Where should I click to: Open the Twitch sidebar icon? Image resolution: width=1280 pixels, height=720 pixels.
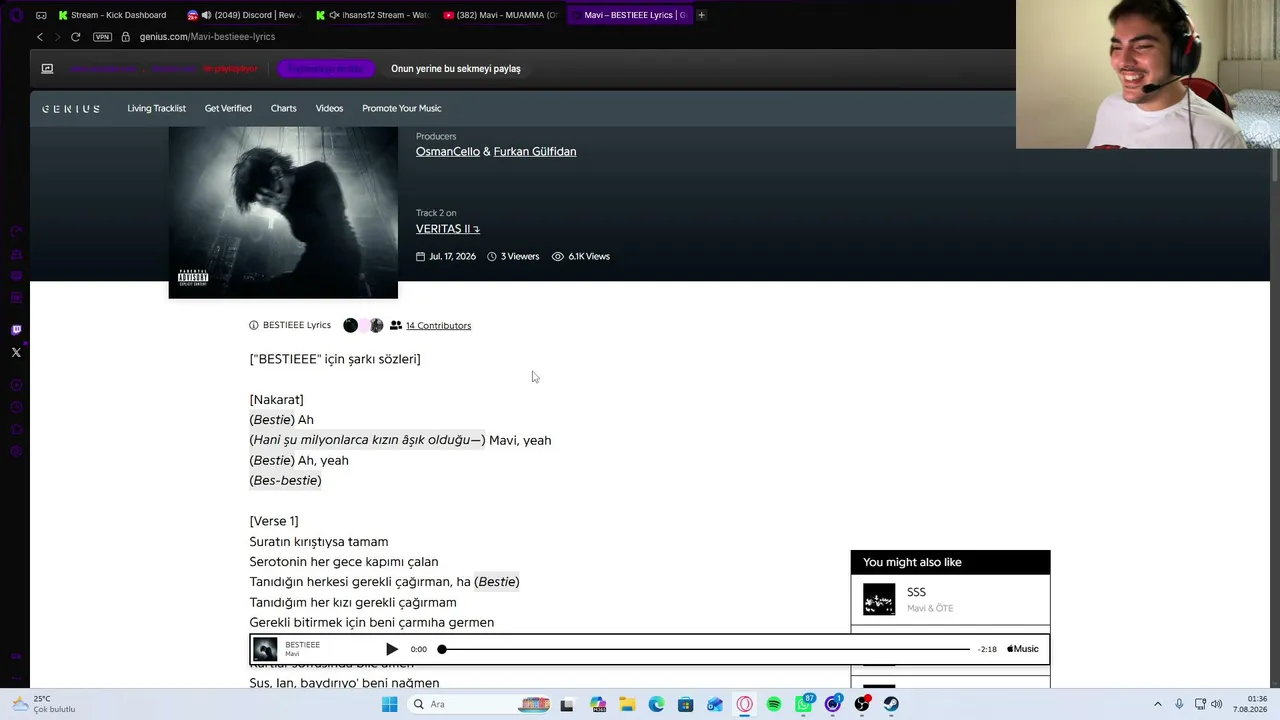(16, 330)
